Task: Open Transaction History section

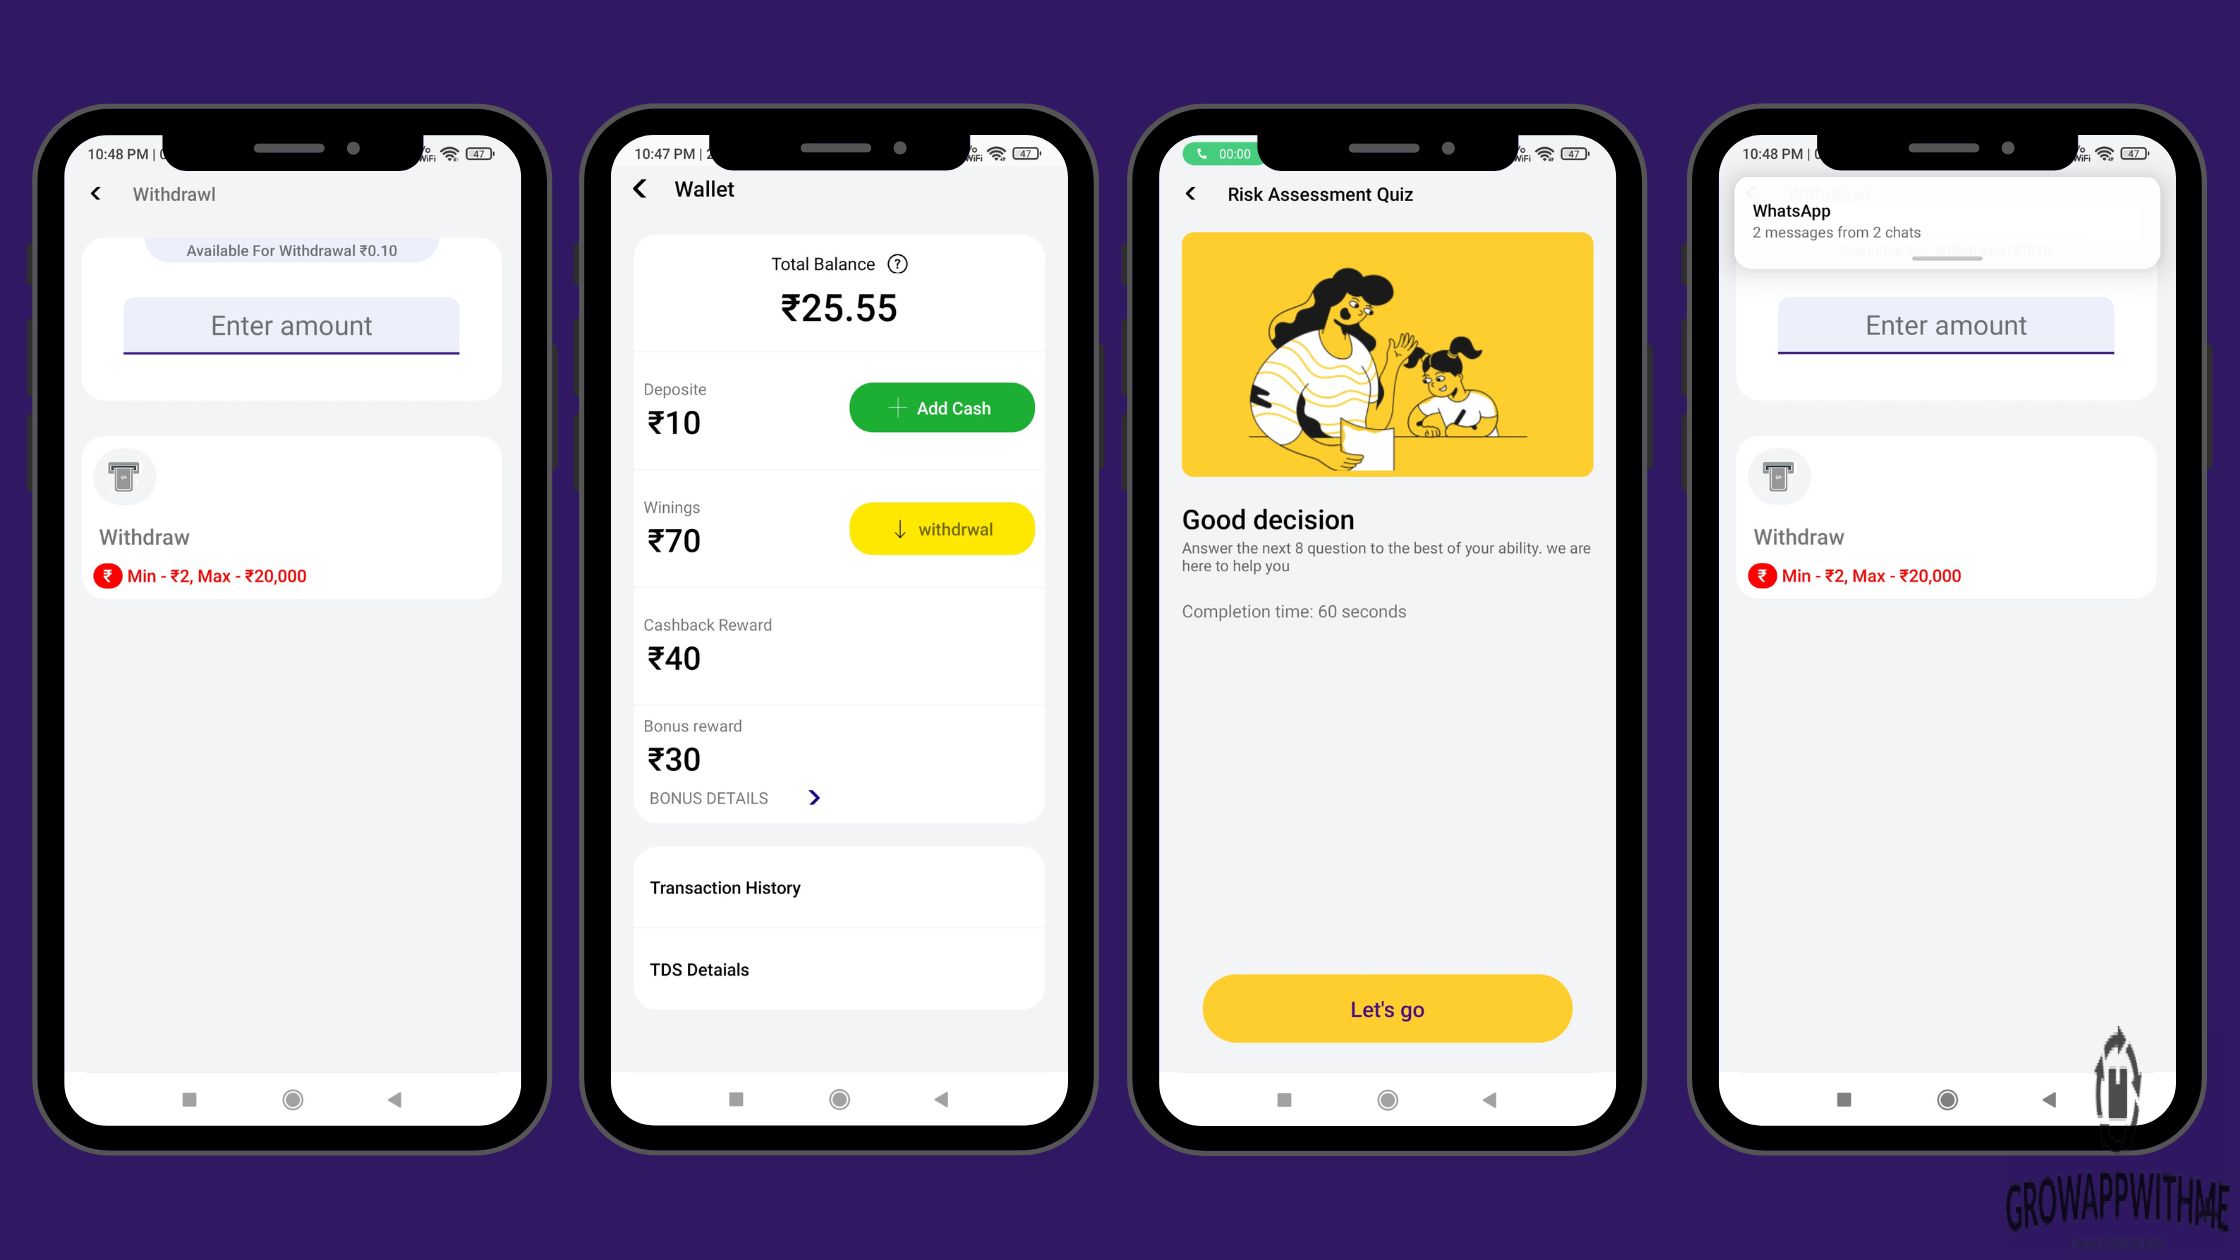Action: pyautogui.click(x=840, y=888)
